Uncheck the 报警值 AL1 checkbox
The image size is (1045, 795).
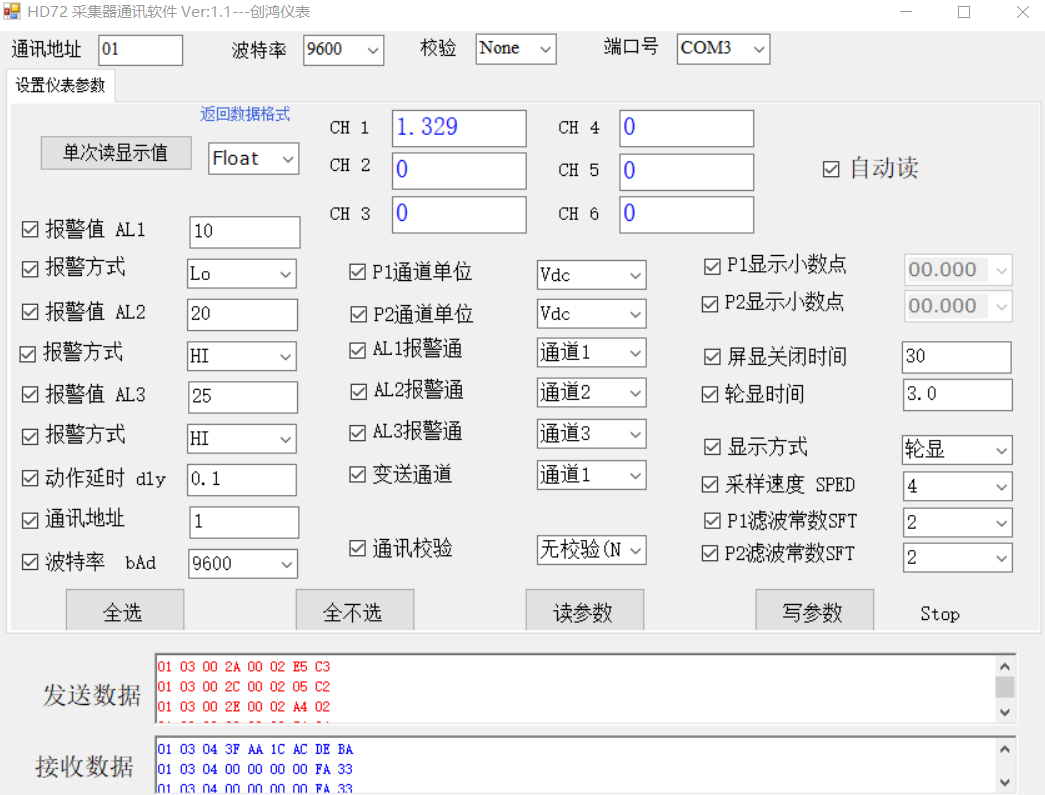click(x=30, y=230)
